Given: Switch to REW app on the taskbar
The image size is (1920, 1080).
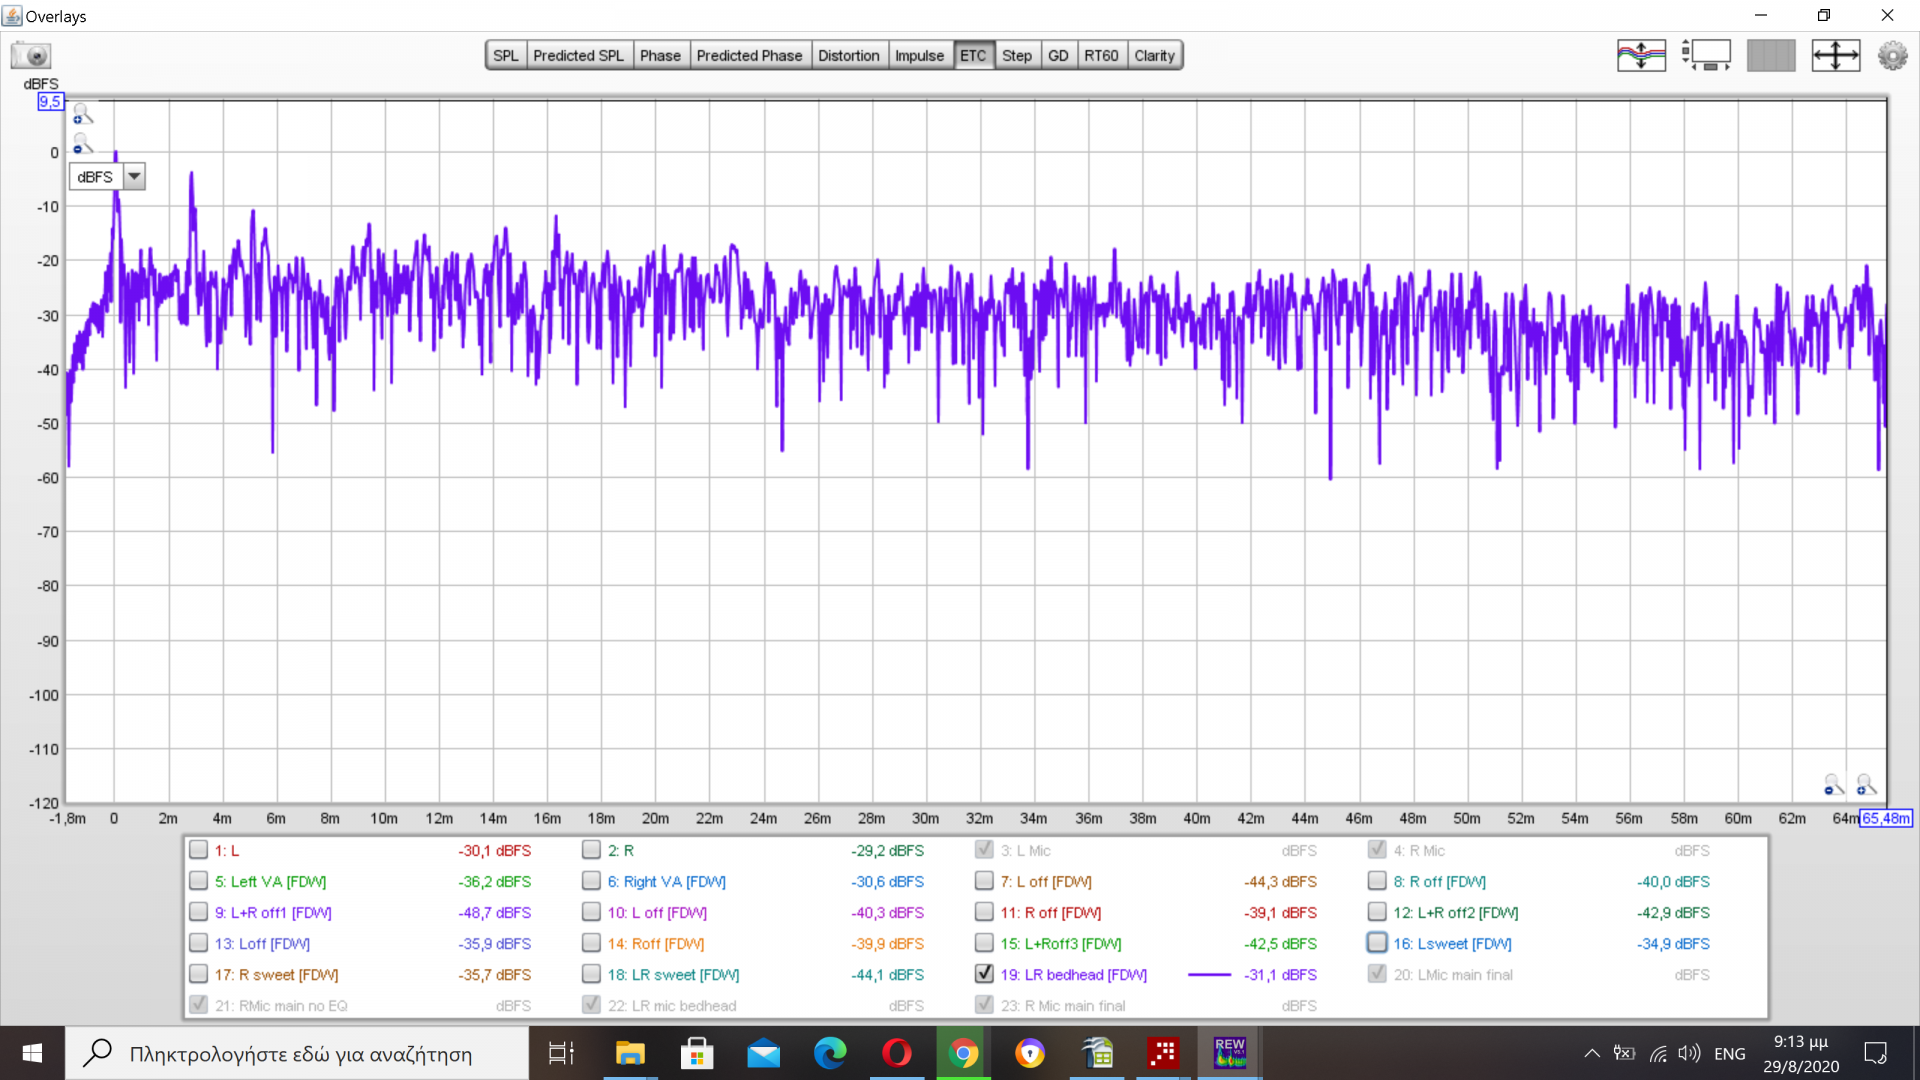Looking at the screenshot, I should point(1230,1053).
